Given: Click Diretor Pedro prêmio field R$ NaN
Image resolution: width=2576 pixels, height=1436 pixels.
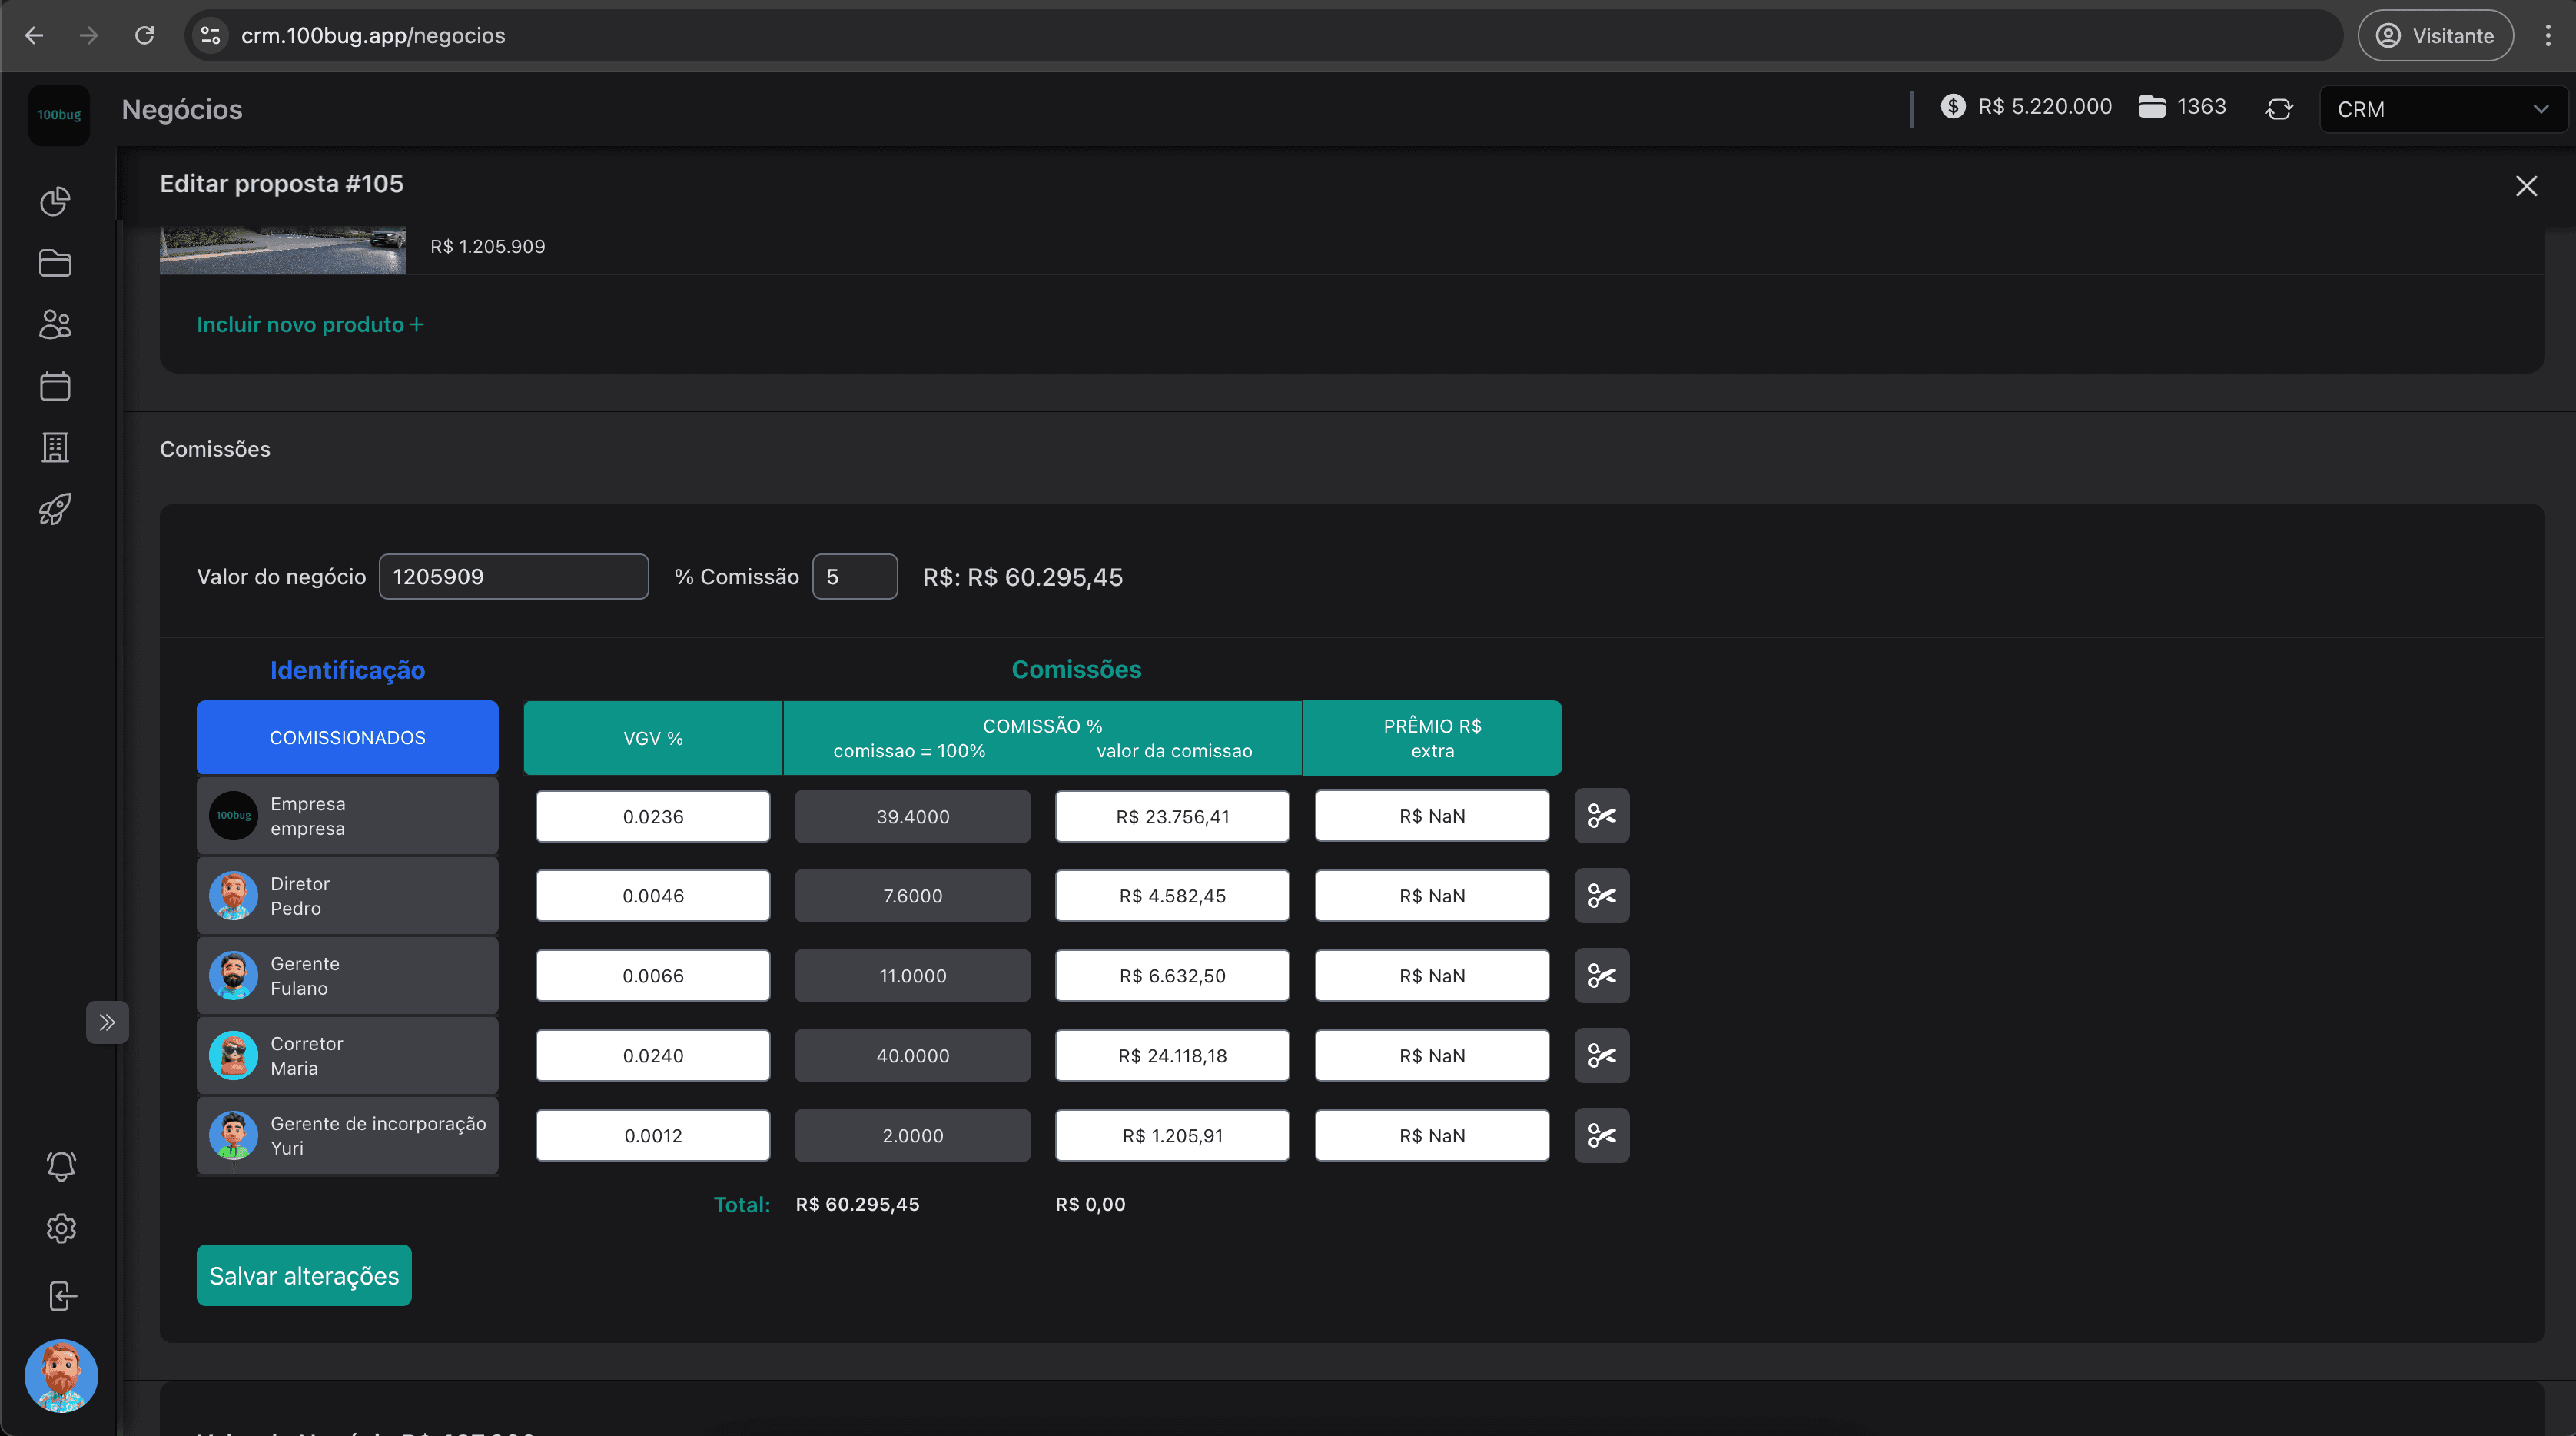Looking at the screenshot, I should point(1433,896).
